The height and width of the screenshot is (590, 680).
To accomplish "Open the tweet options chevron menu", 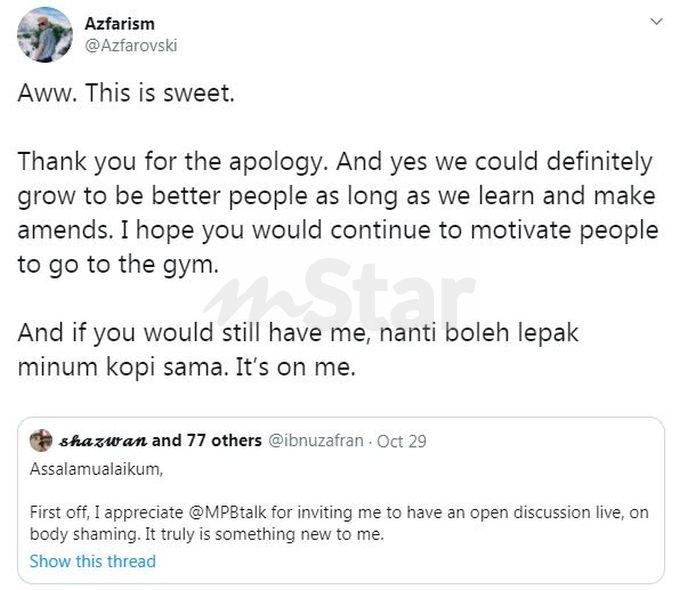I will tap(656, 21).
